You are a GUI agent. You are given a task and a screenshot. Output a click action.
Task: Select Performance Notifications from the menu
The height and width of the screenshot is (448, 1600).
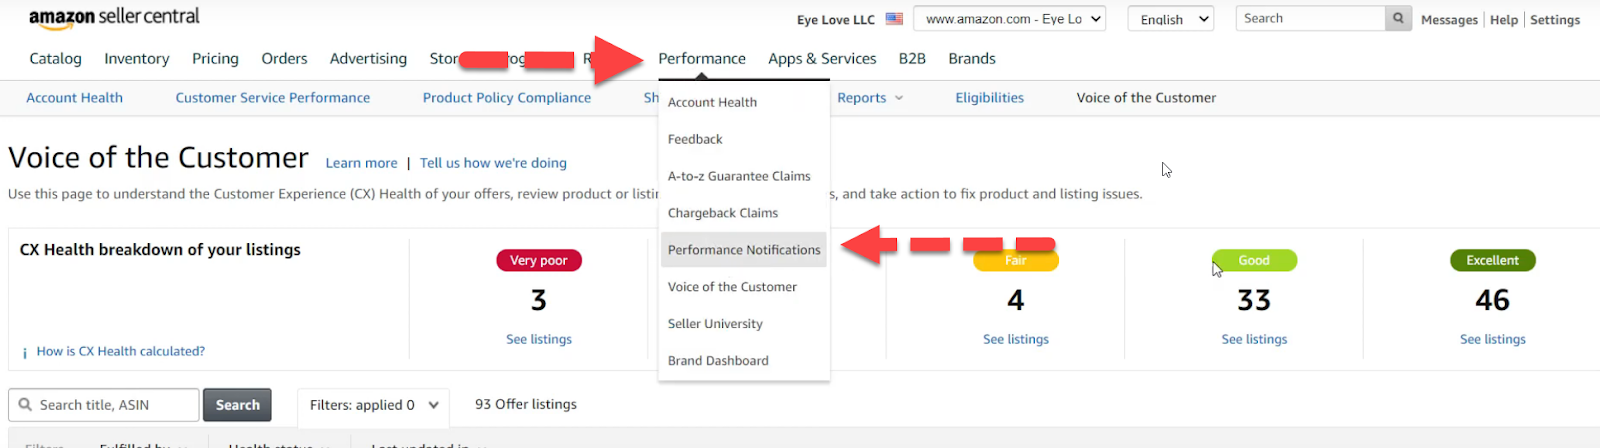[744, 250]
